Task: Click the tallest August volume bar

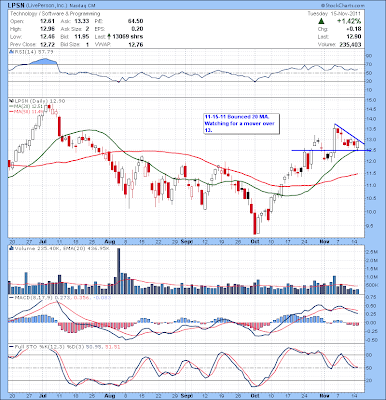Action: tap(118, 271)
